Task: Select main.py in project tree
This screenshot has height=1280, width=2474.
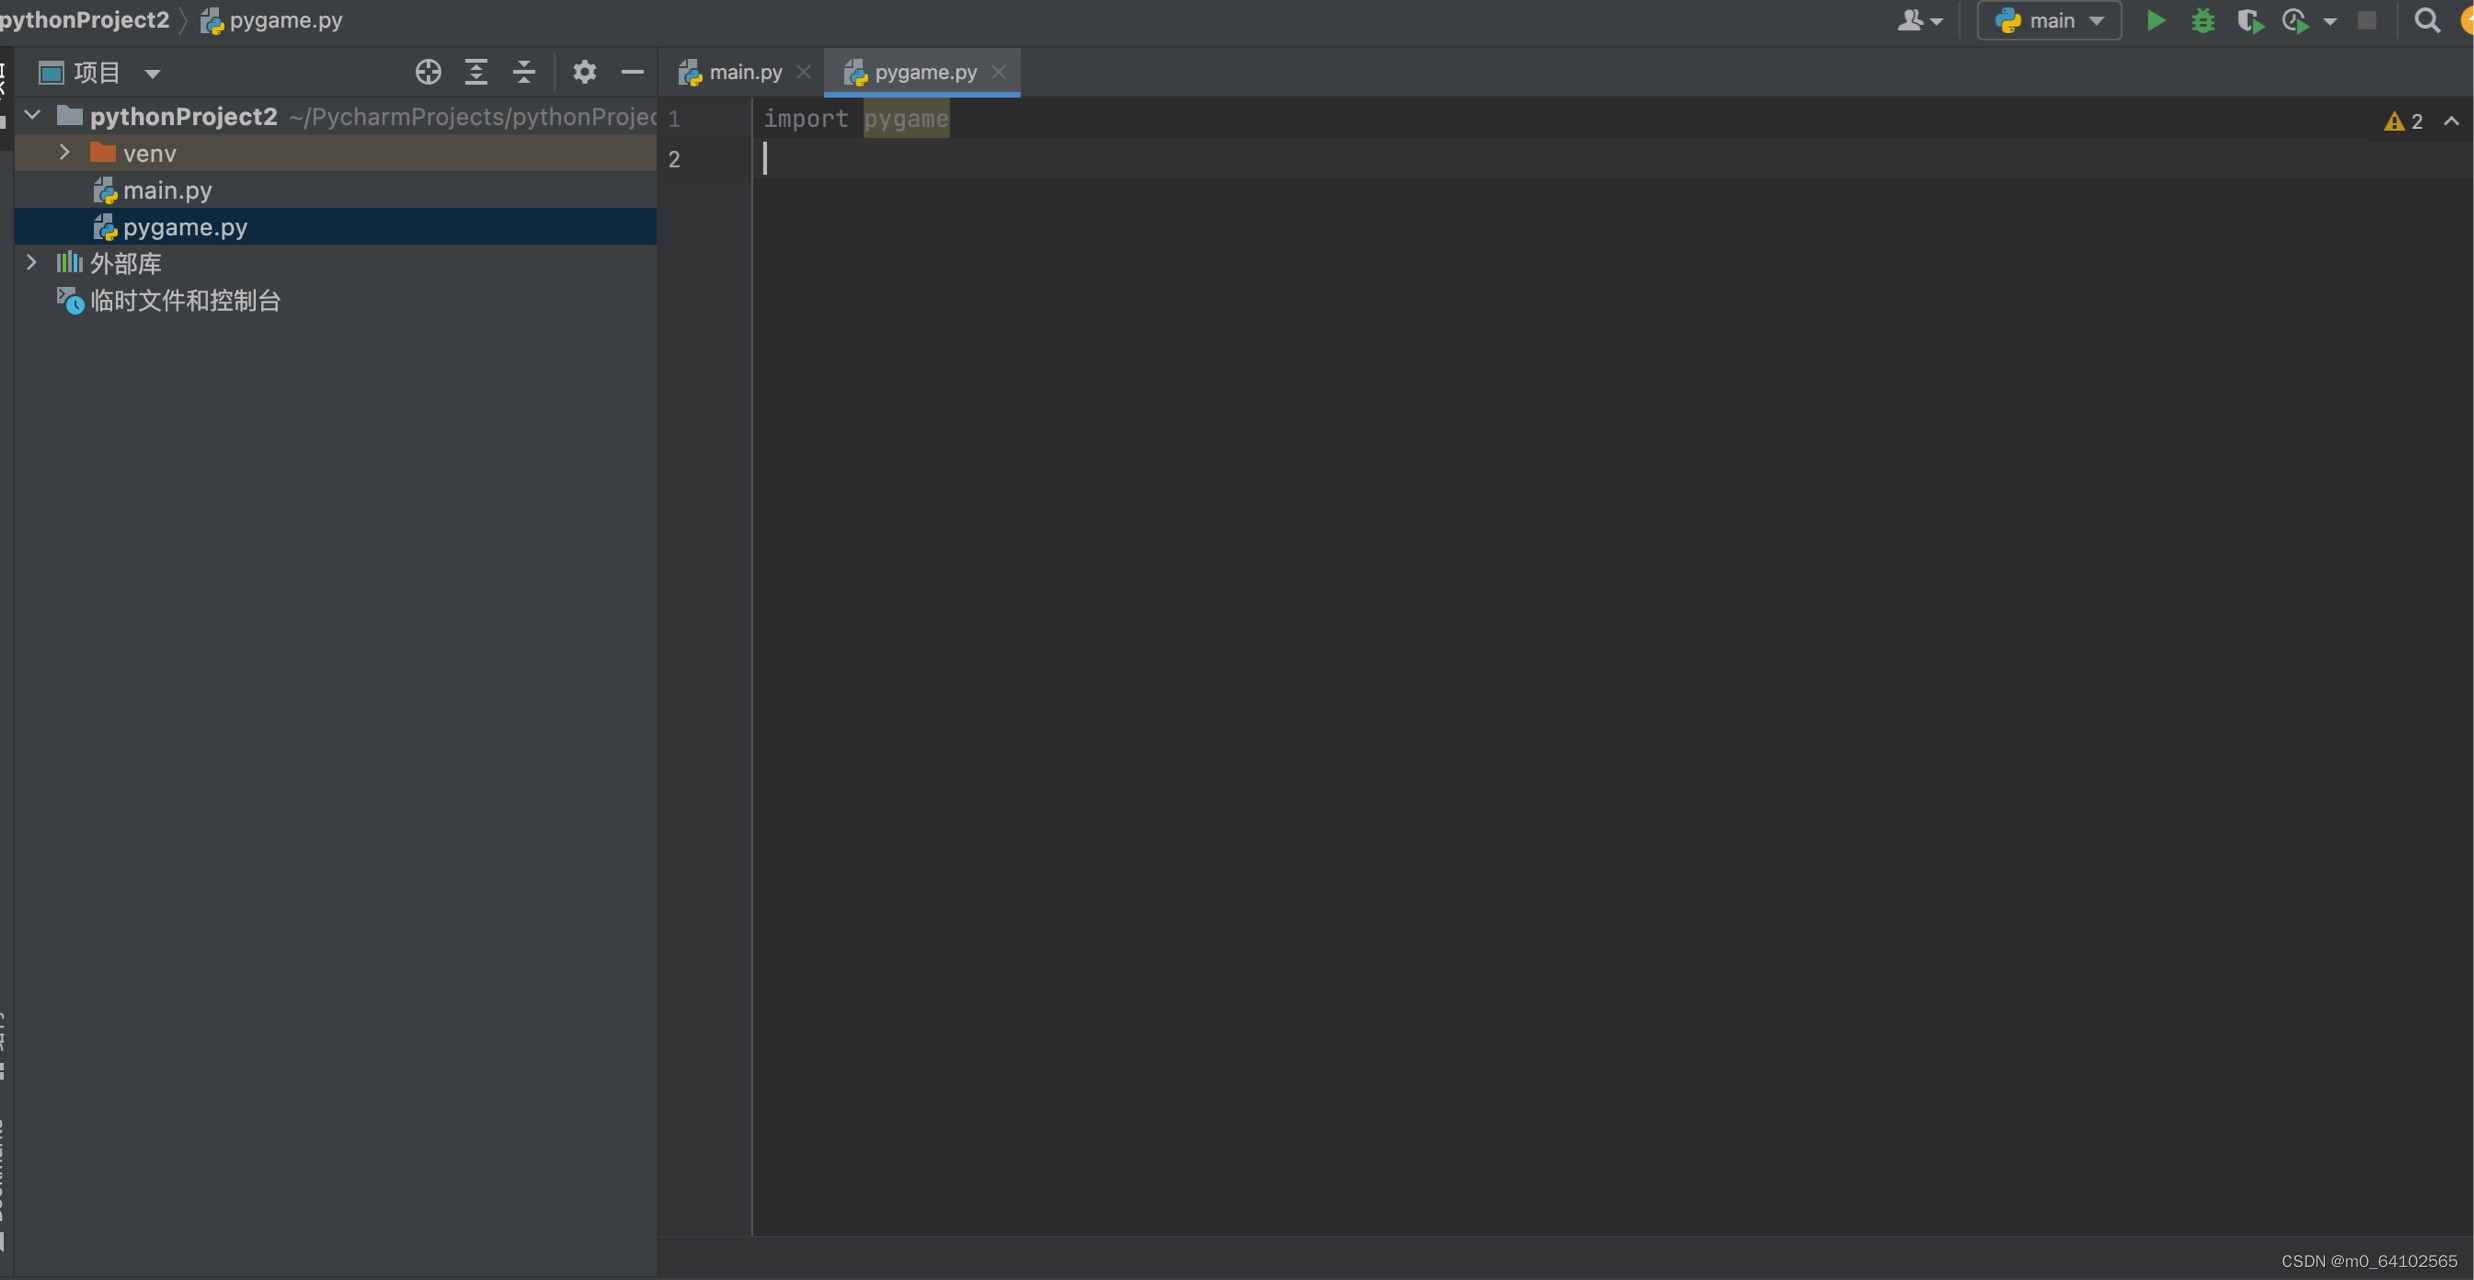Action: (336, 190)
